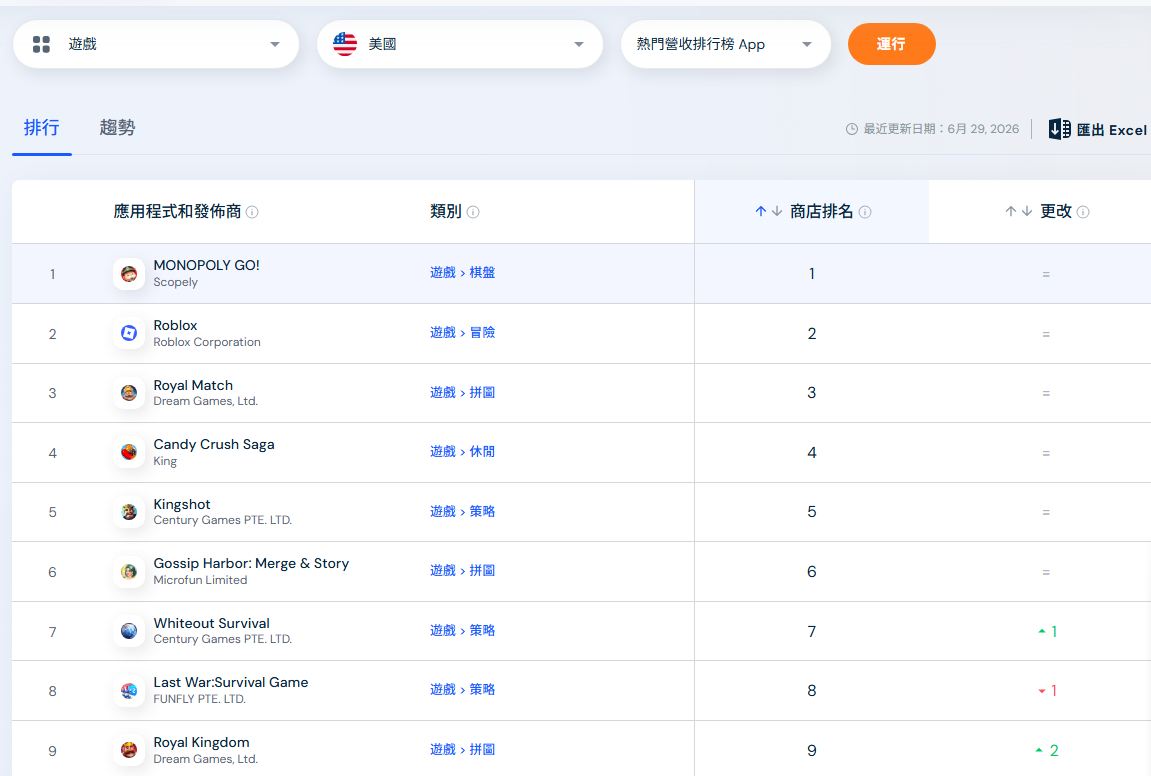The image size is (1151, 776).
Task: Click the Excel export icon
Action: [x=1059, y=129]
